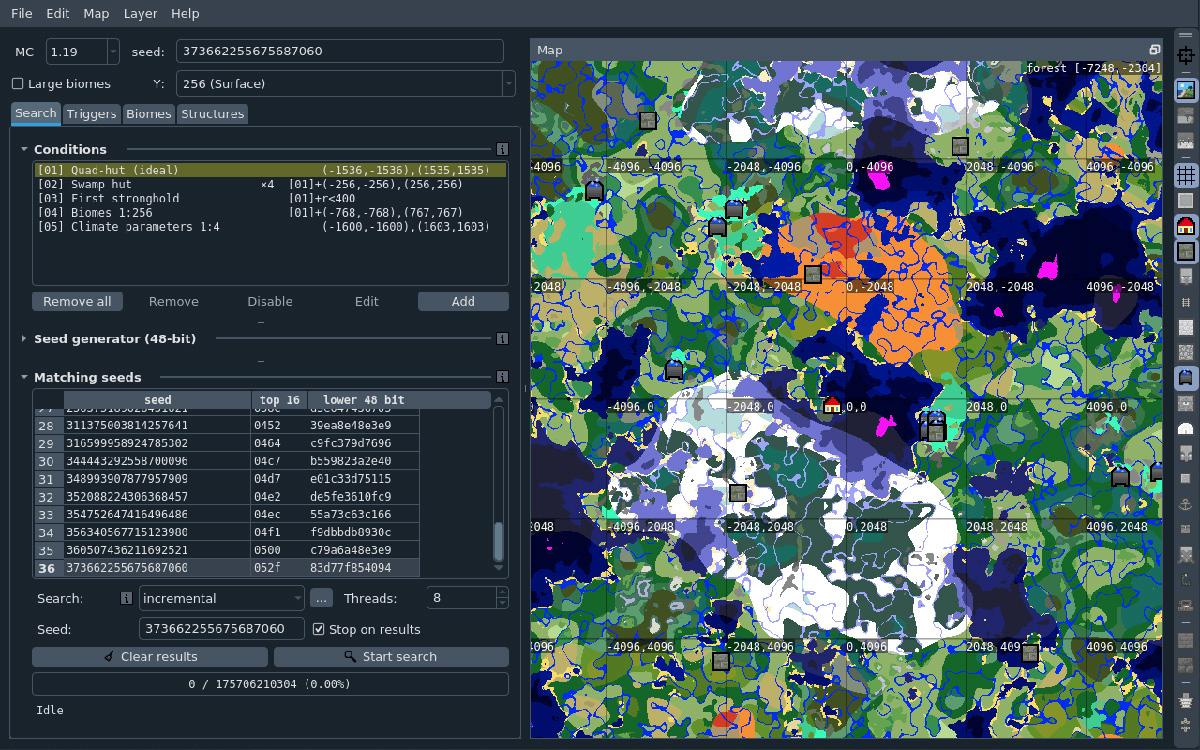Open the Y level 256 Surface dropdown
This screenshot has width=1200, height=750.
point(345,84)
